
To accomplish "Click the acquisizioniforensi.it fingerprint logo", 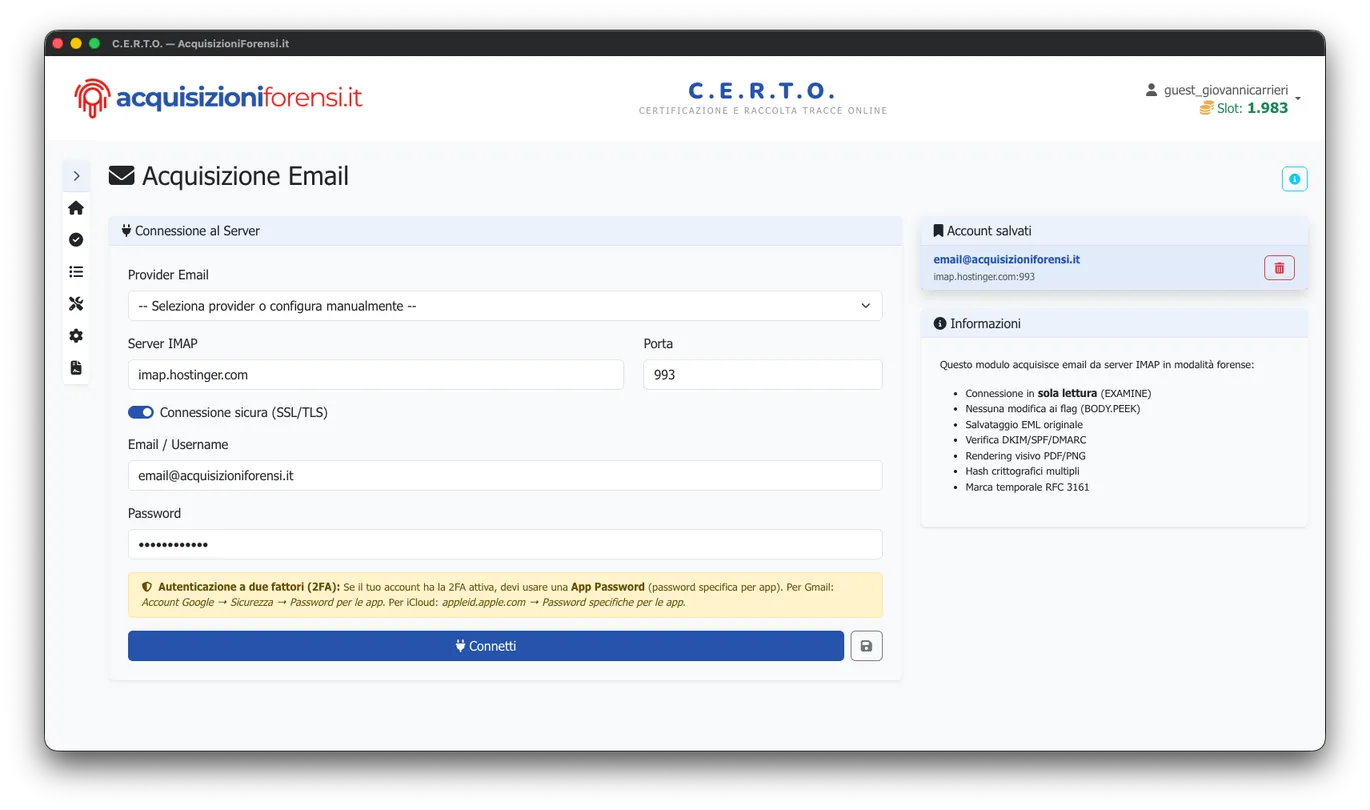I will 91,97.
